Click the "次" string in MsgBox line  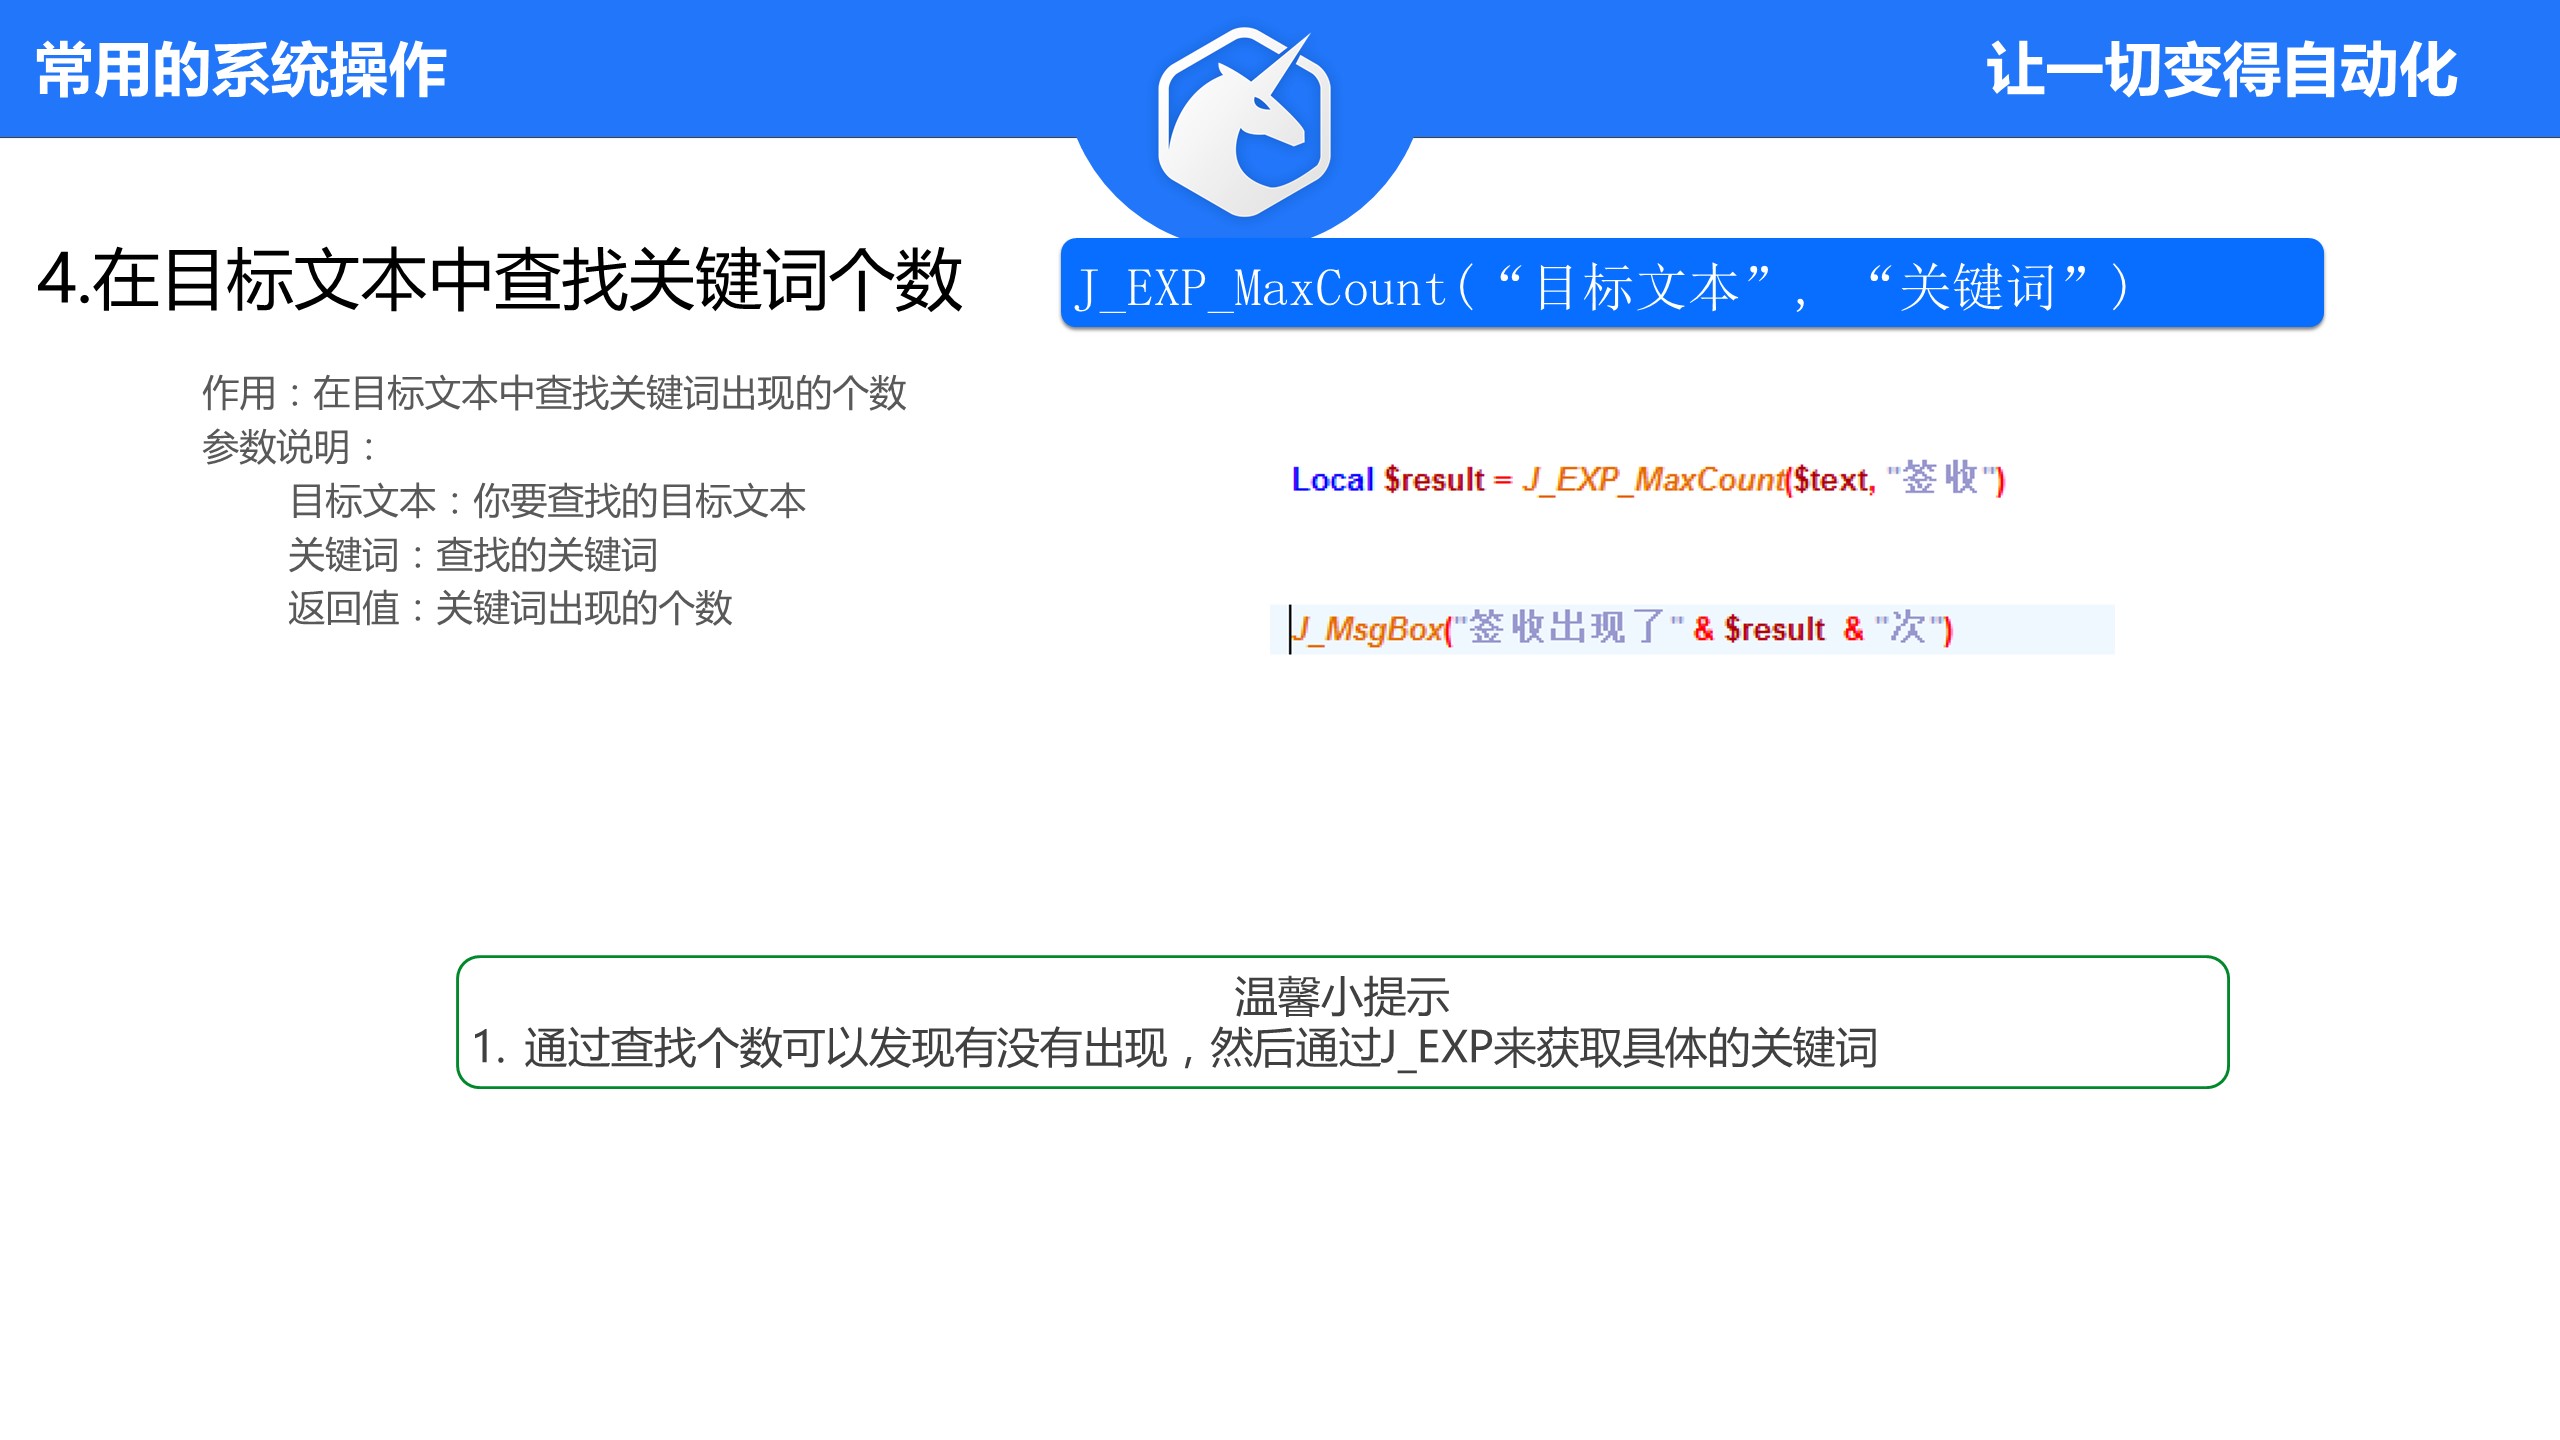pyautogui.click(x=1909, y=629)
